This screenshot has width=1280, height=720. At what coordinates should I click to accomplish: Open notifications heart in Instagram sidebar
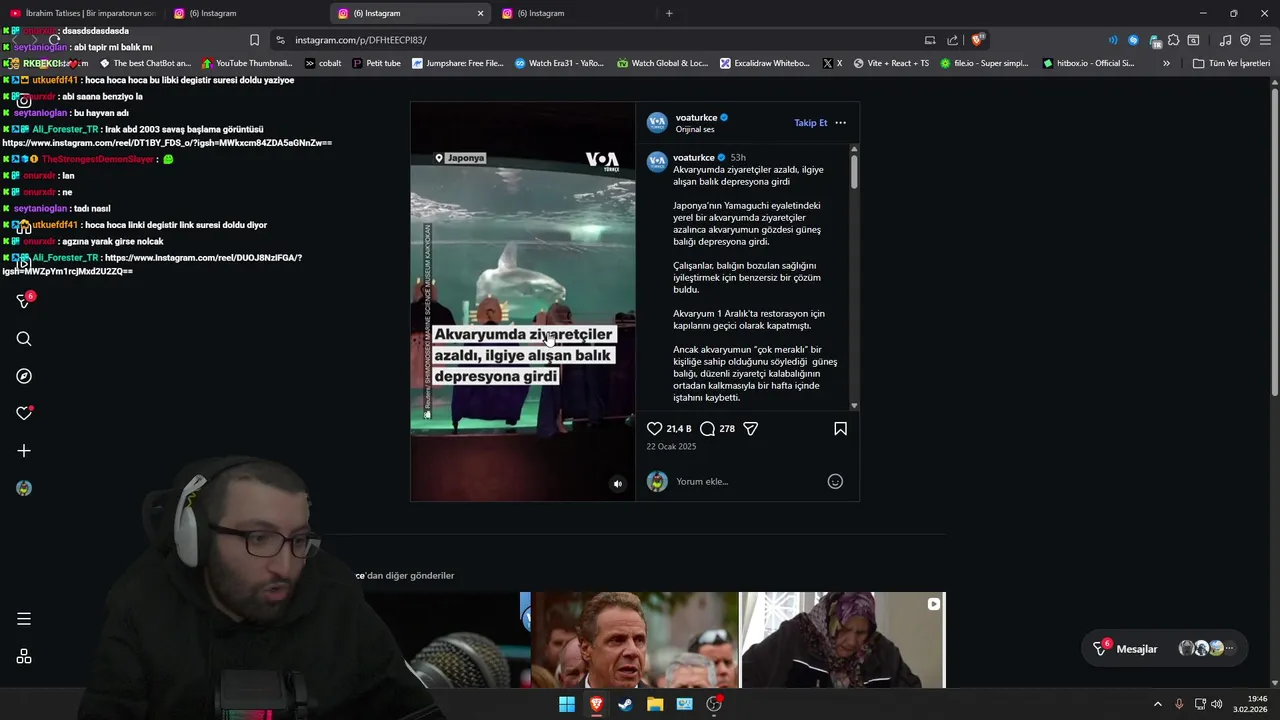[x=24, y=413]
